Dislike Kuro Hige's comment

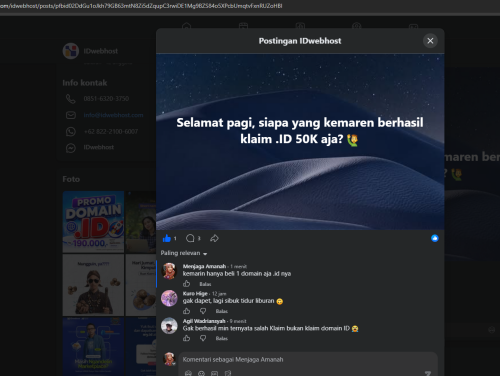click(203, 311)
